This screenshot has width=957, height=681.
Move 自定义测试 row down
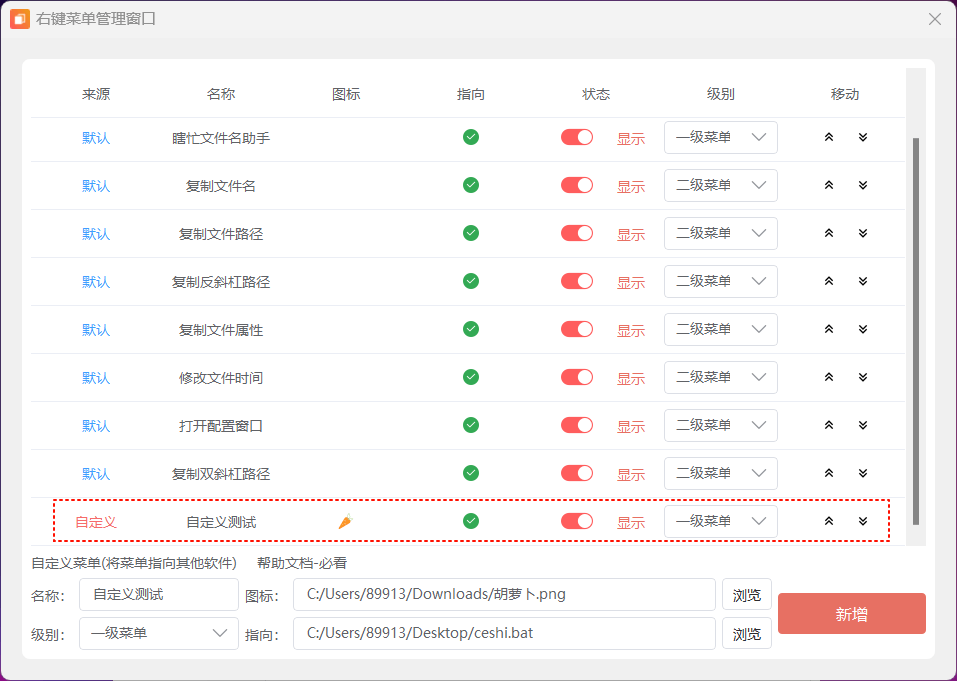click(x=863, y=521)
